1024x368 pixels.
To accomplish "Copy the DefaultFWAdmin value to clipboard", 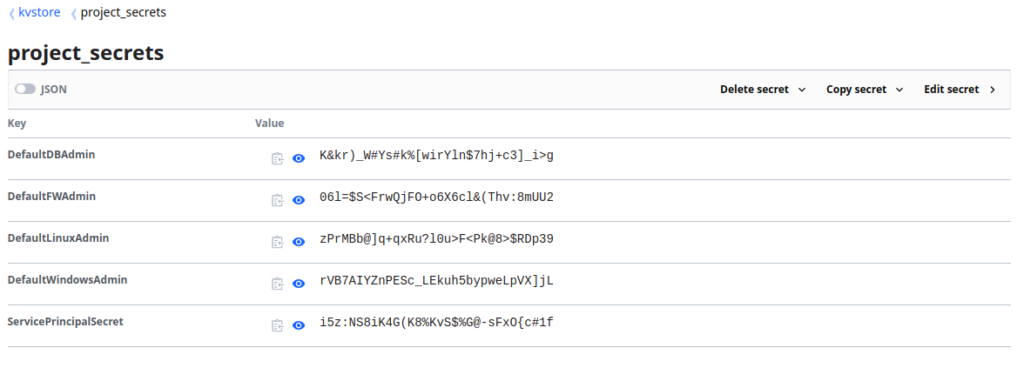I will [278, 200].
